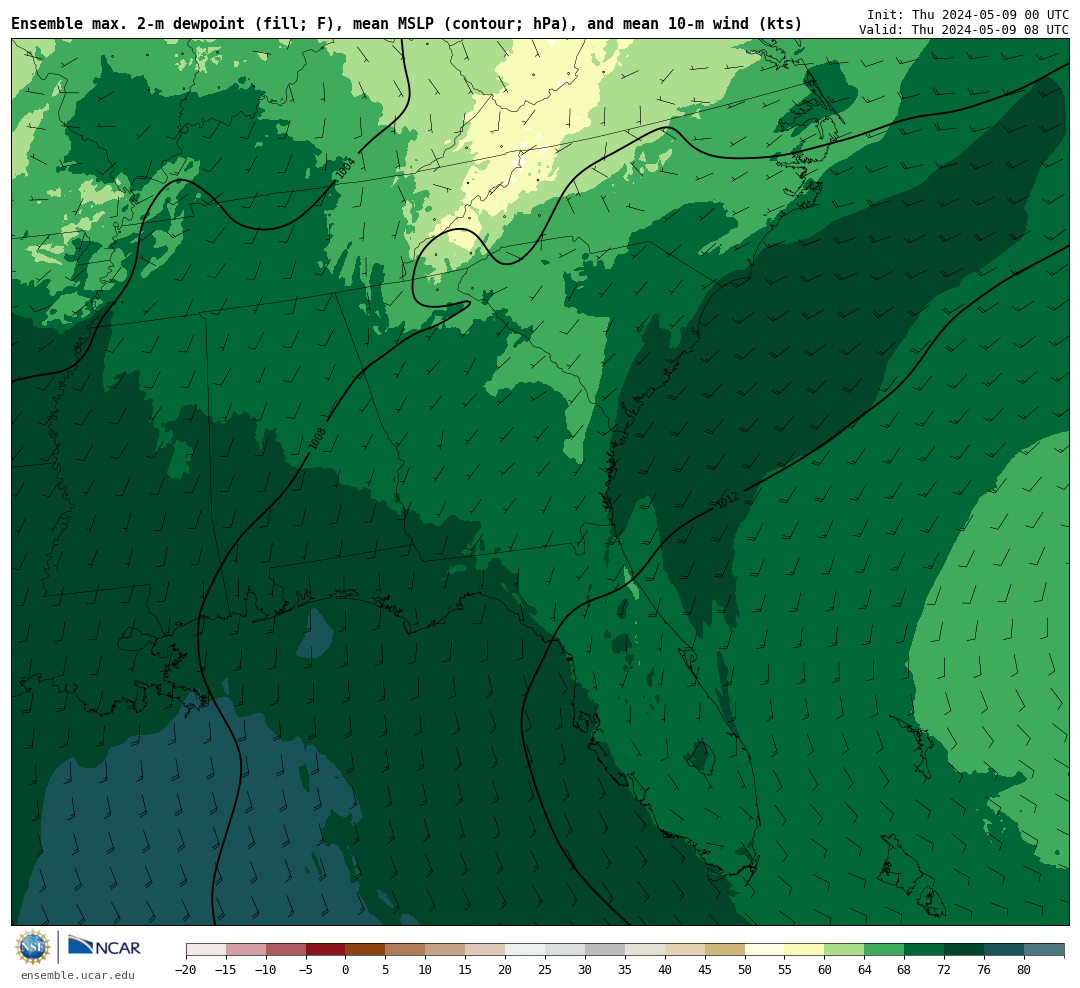Click the '−20' colorbar tick label
The width and height of the screenshot is (1080, 988).
pyautogui.click(x=186, y=969)
